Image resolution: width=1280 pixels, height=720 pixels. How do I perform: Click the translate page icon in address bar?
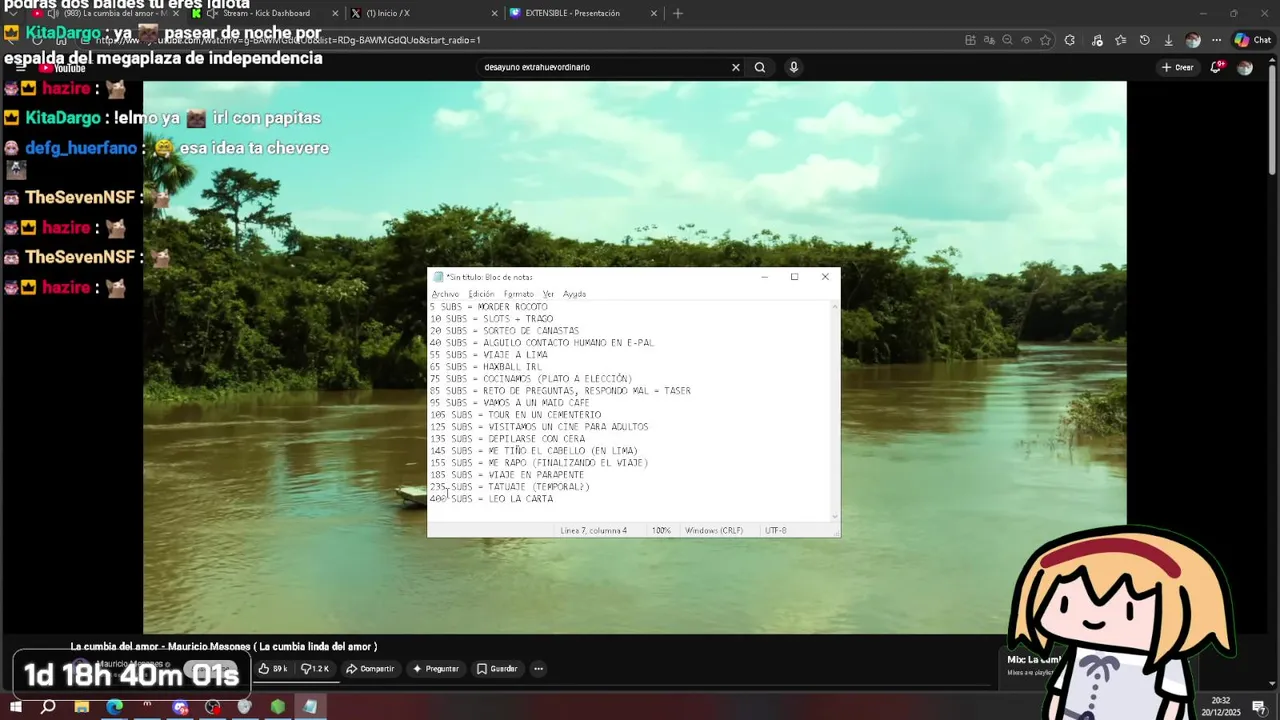pyautogui.click(x=988, y=40)
